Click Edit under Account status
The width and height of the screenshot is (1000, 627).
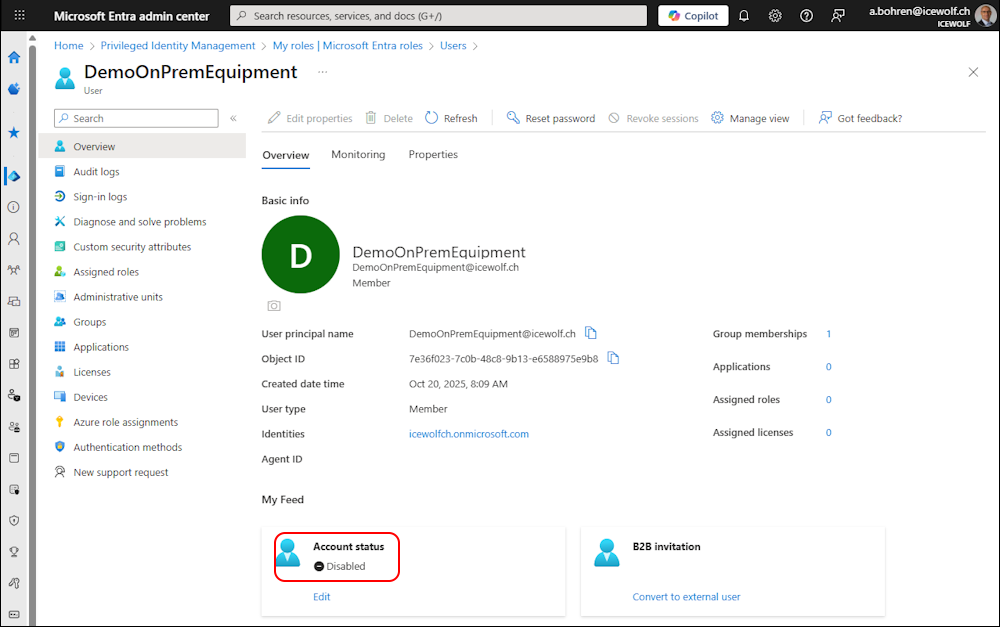[x=321, y=597]
